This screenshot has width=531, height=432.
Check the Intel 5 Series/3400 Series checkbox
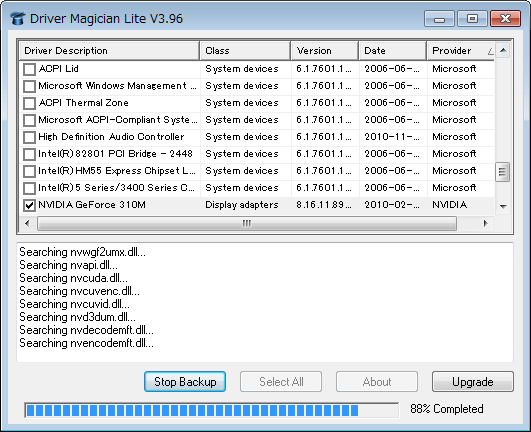[29, 188]
